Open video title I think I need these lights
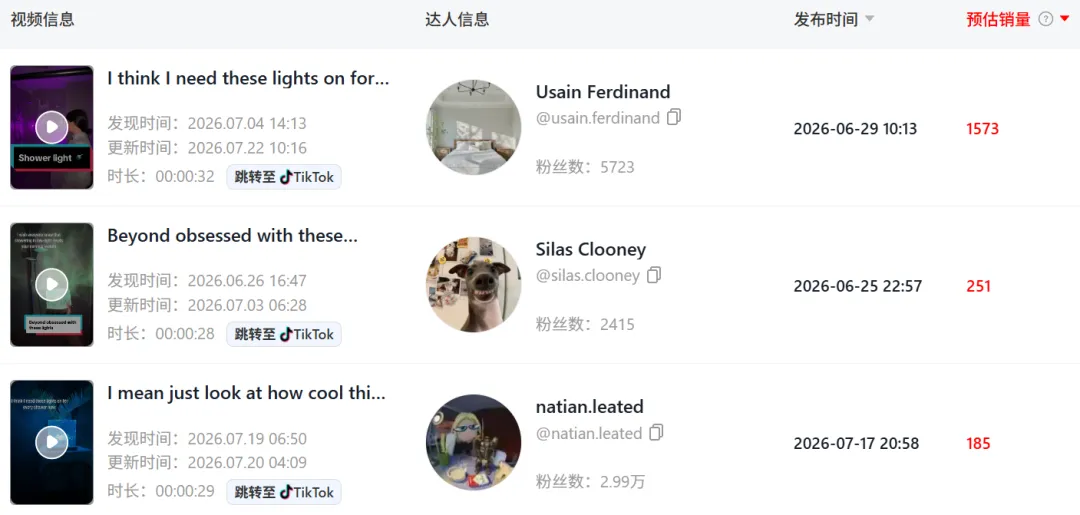 pos(249,78)
